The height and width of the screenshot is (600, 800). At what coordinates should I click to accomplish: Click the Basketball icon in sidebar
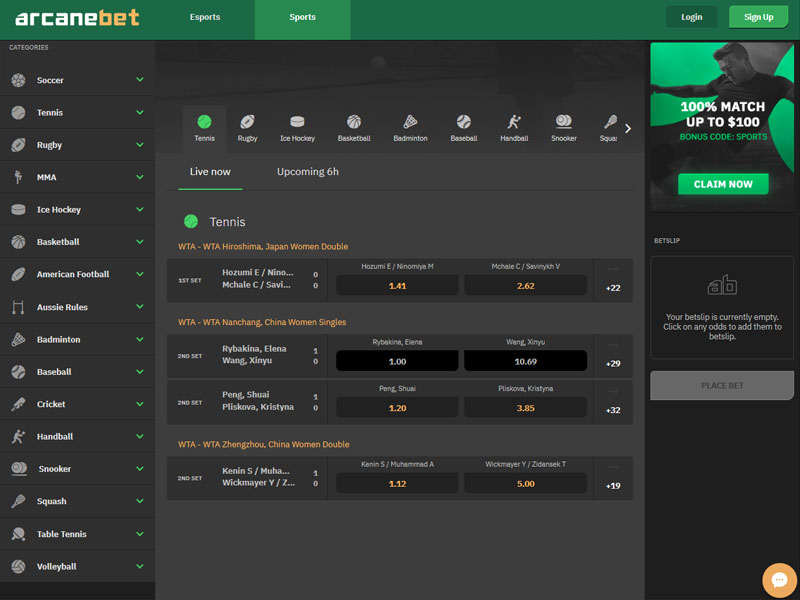18,242
